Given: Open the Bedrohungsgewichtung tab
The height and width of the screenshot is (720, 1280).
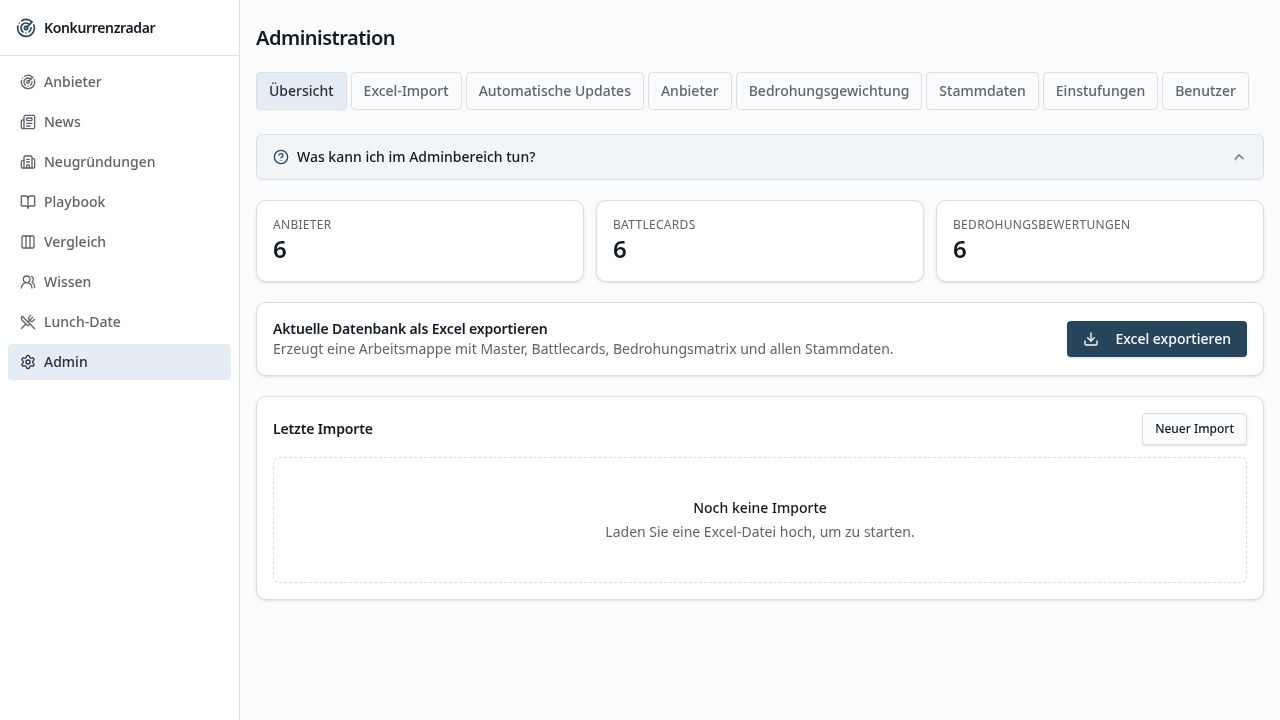Looking at the screenshot, I should (829, 91).
